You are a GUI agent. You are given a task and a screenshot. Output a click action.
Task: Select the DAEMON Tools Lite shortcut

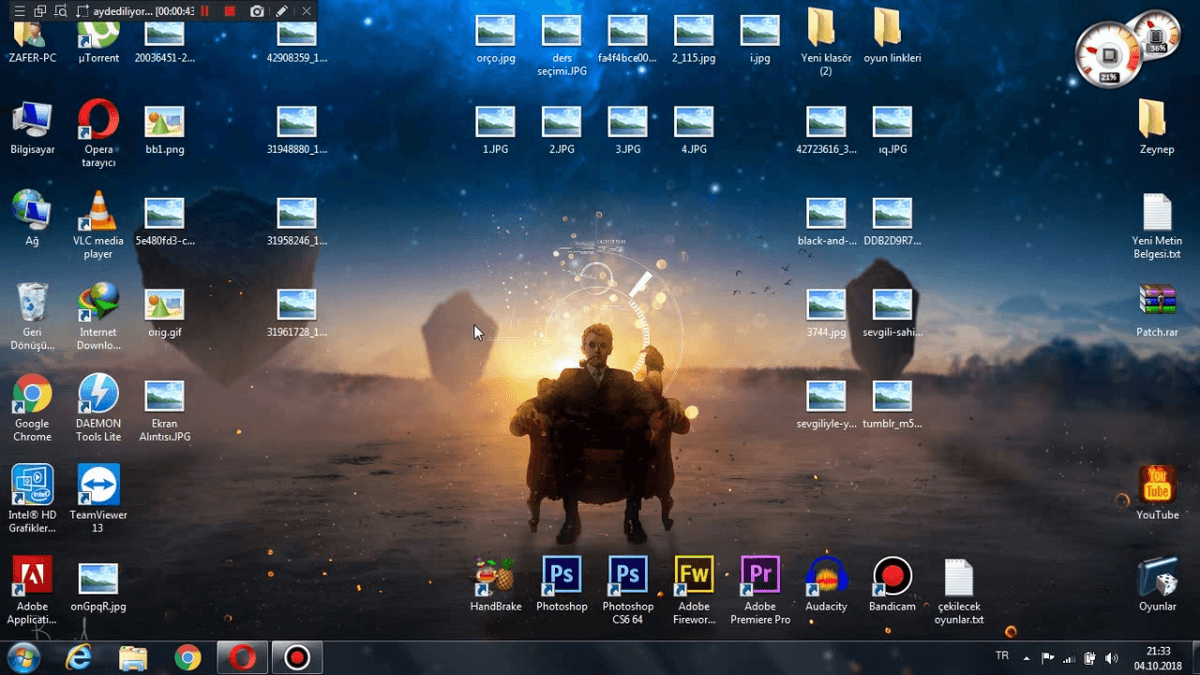pos(98,395)
